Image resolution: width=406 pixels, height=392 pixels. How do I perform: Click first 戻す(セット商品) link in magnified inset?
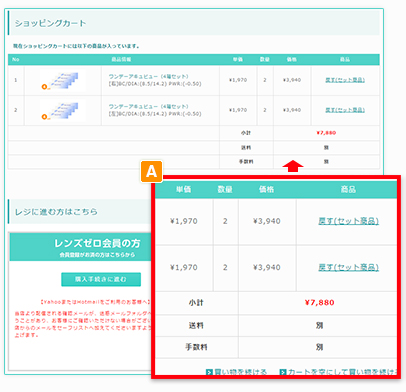click(x=348, y=221)
